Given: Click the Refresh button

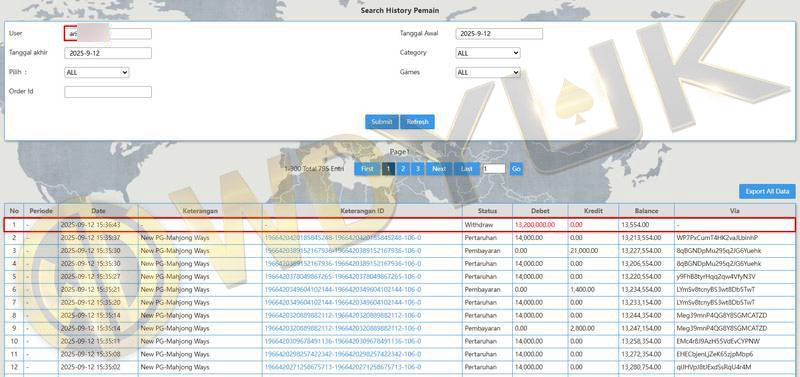Looking at the screenshot, I should [x=417, y=122].
